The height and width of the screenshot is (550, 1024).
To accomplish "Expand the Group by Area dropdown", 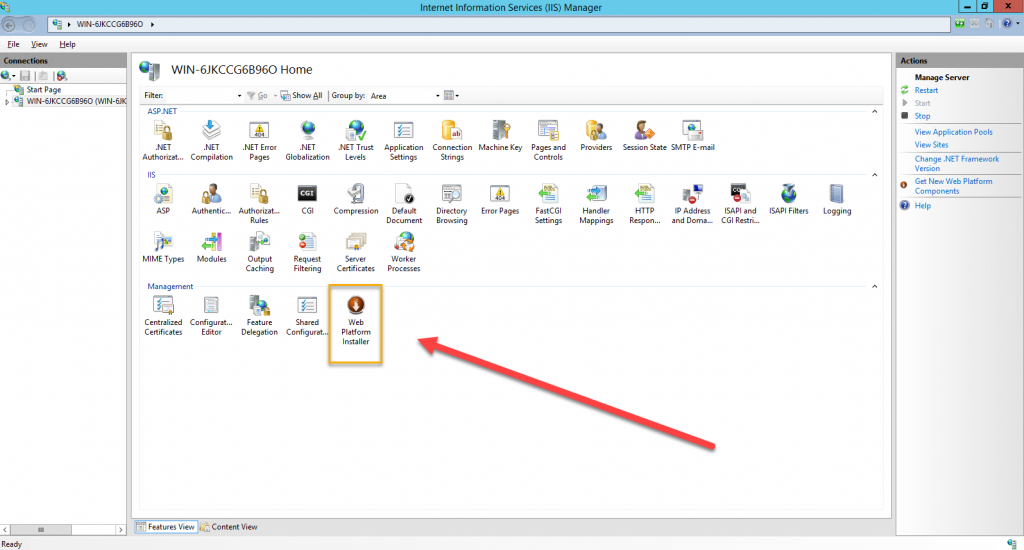I will (x=437, y=96).
